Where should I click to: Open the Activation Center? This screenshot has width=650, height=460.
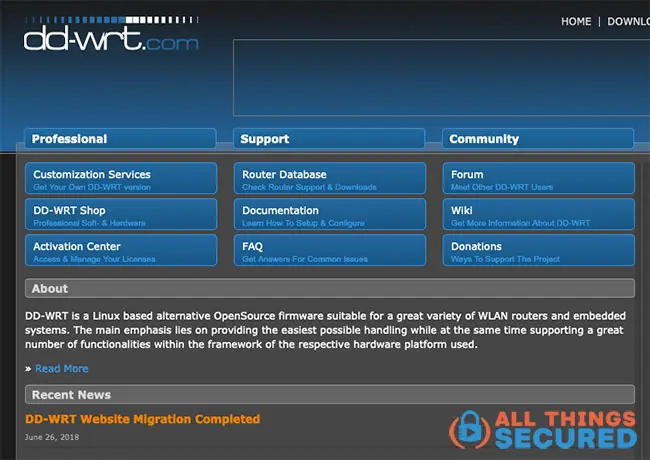tap(121, 250)
